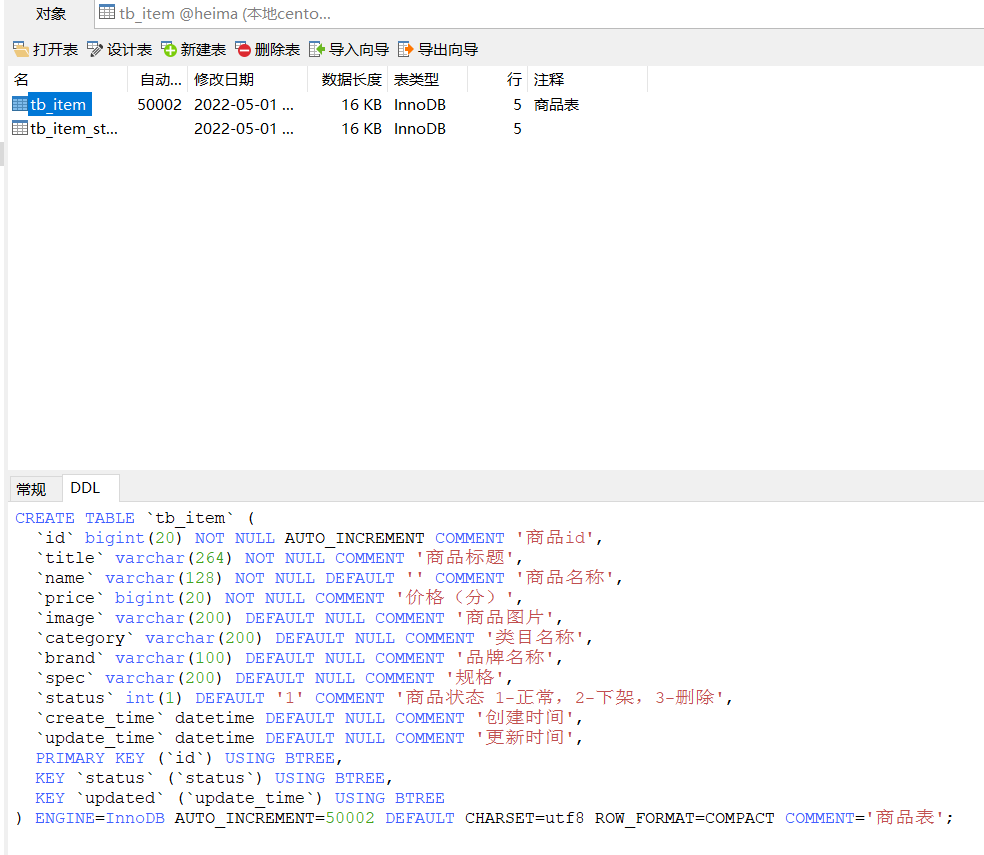
Task: Sort by the 修改日期 column header
Action: coord(249,80)
